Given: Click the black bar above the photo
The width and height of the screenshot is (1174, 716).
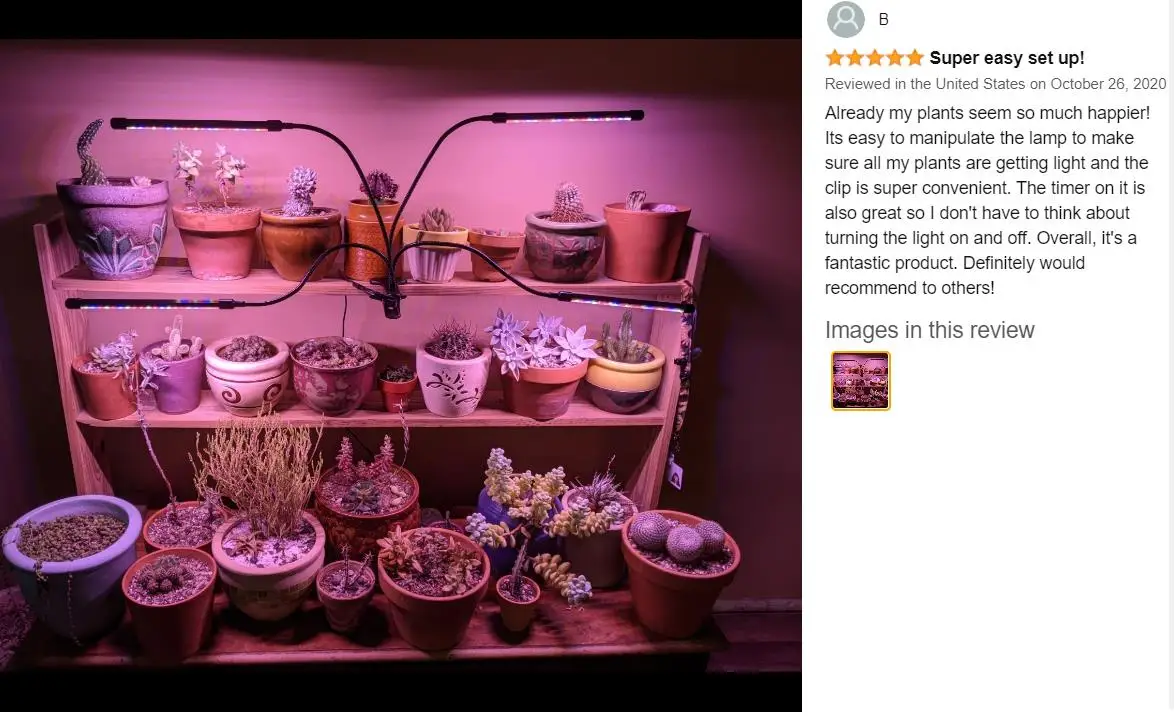Looking at the screenshot, I should (x=401, y=19).
